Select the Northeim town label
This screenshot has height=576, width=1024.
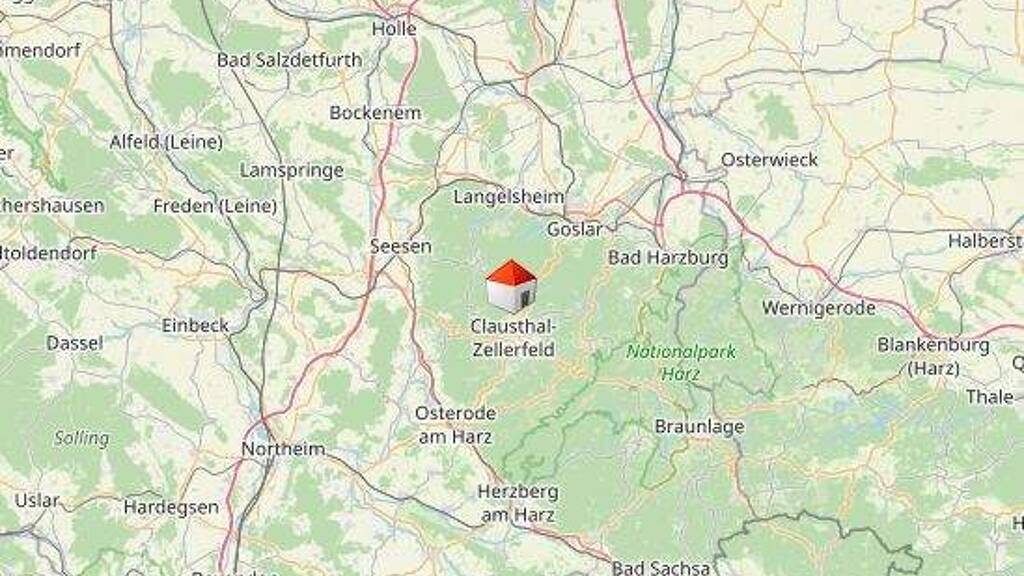click(283, 449)
